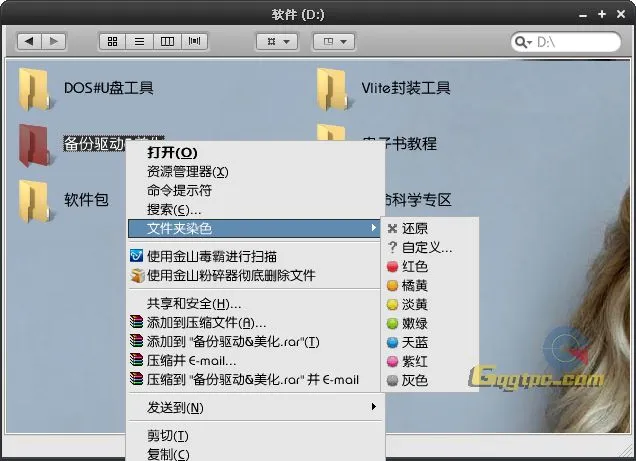Screen dimensions: 636x461
Task: Click WinRAR icon beside 添加到 备份驱动&美化.rar
Action: click(x=137, y=341)
